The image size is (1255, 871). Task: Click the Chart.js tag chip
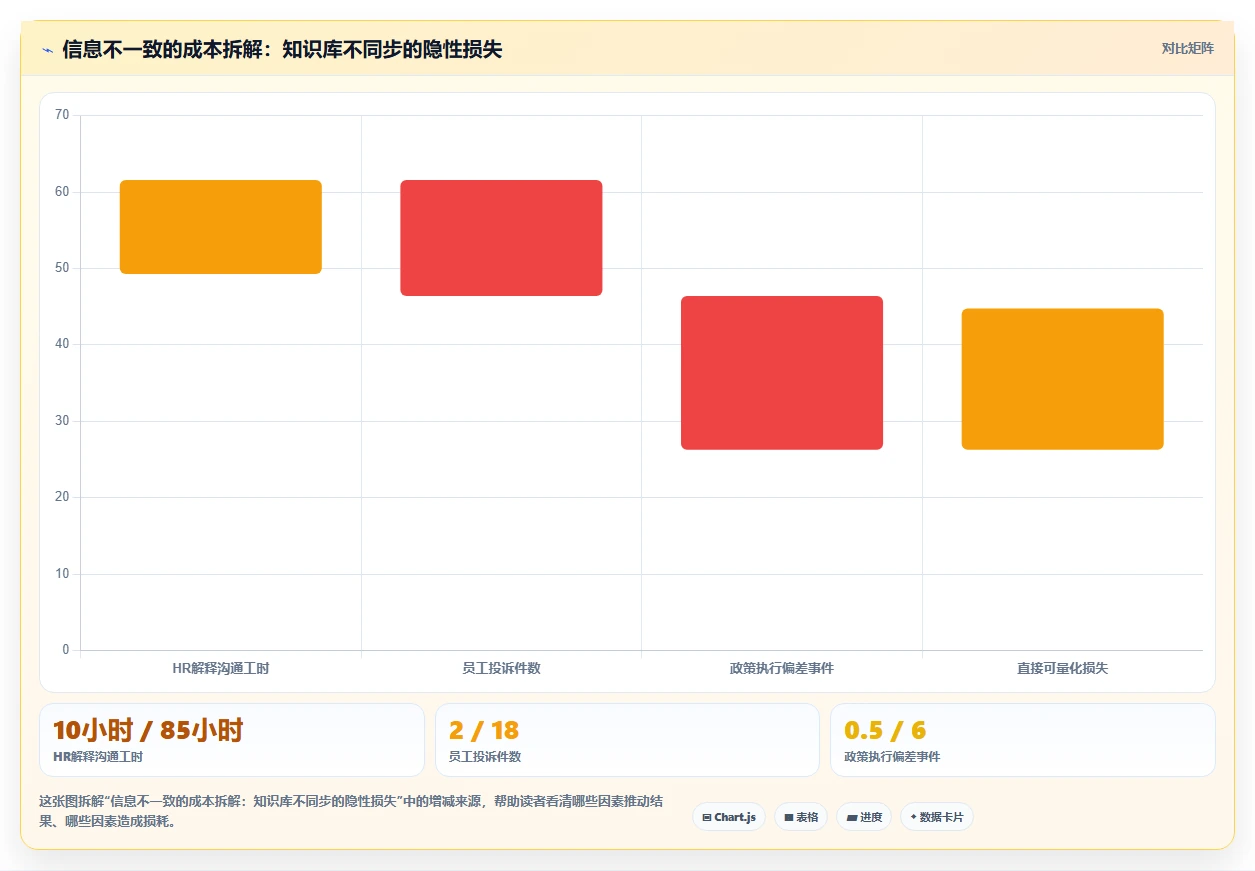[x=729, y=817]
